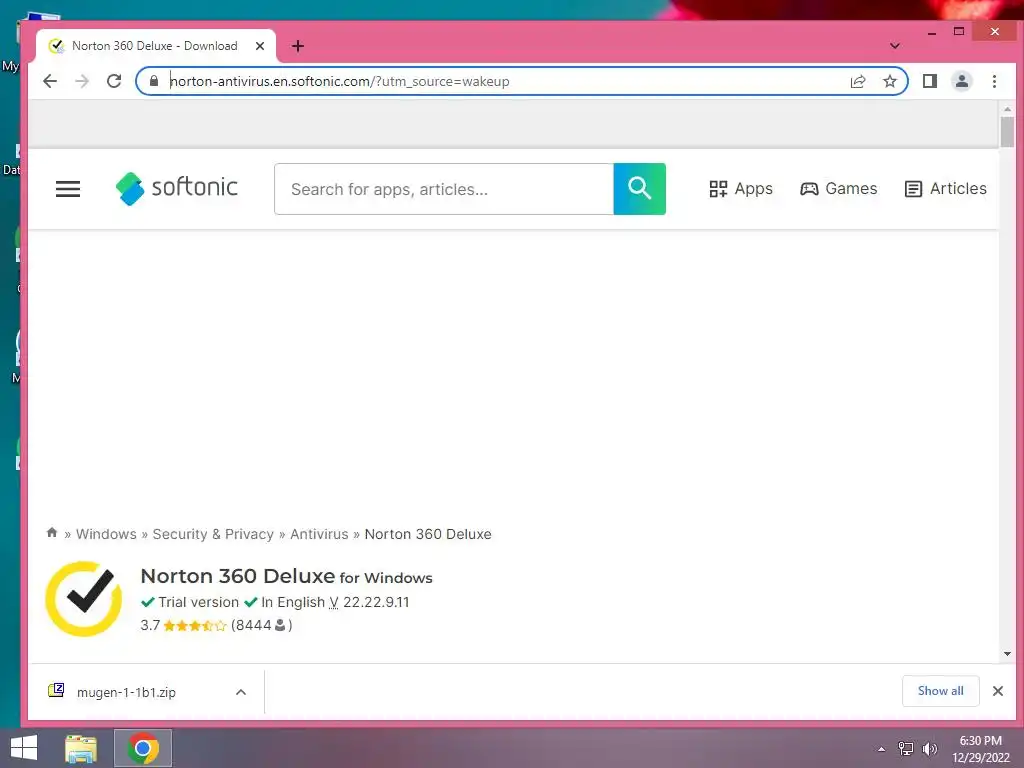Image resolution: width=1024 pixels, height=768 pixels.
Task: Open a new browser tab
Action: [298, 46]
